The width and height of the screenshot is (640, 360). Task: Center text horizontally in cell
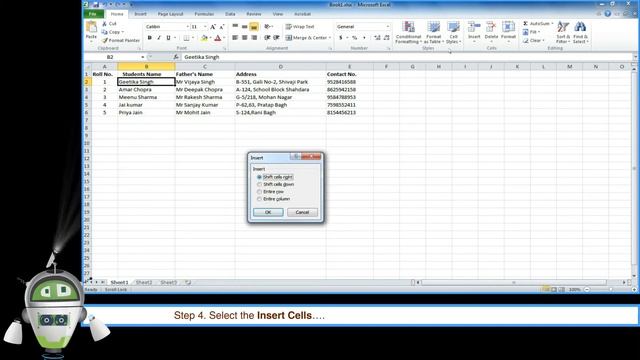244,38
